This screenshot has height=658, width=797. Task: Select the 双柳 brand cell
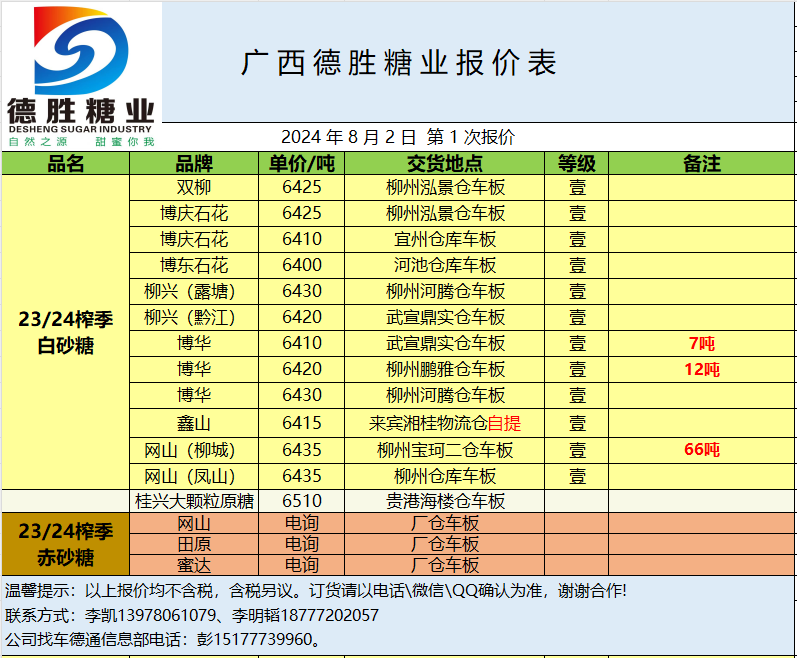click(x=194, y=187)
